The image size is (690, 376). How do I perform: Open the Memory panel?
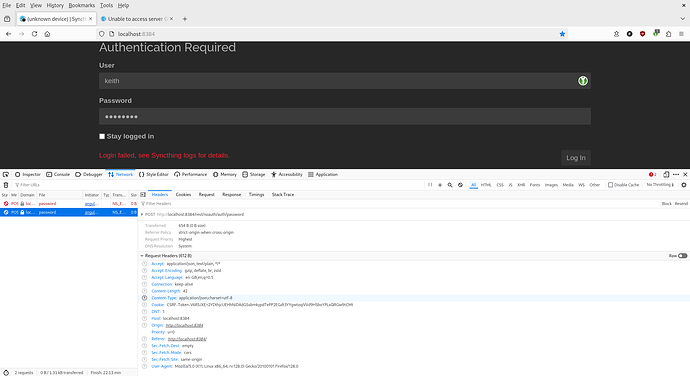pyautogui.click(x=225, y=174)
